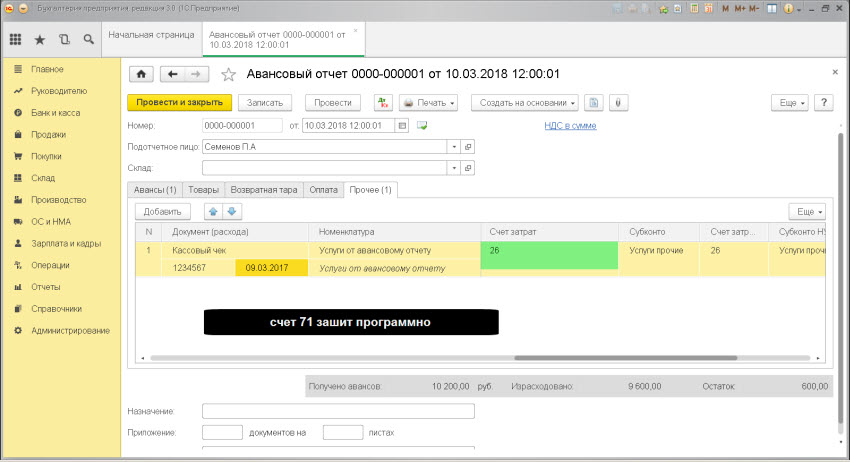The height and width of the screenshot is (462, 850).
Task: Open calendar picker for document date
Action: (402, 126)
